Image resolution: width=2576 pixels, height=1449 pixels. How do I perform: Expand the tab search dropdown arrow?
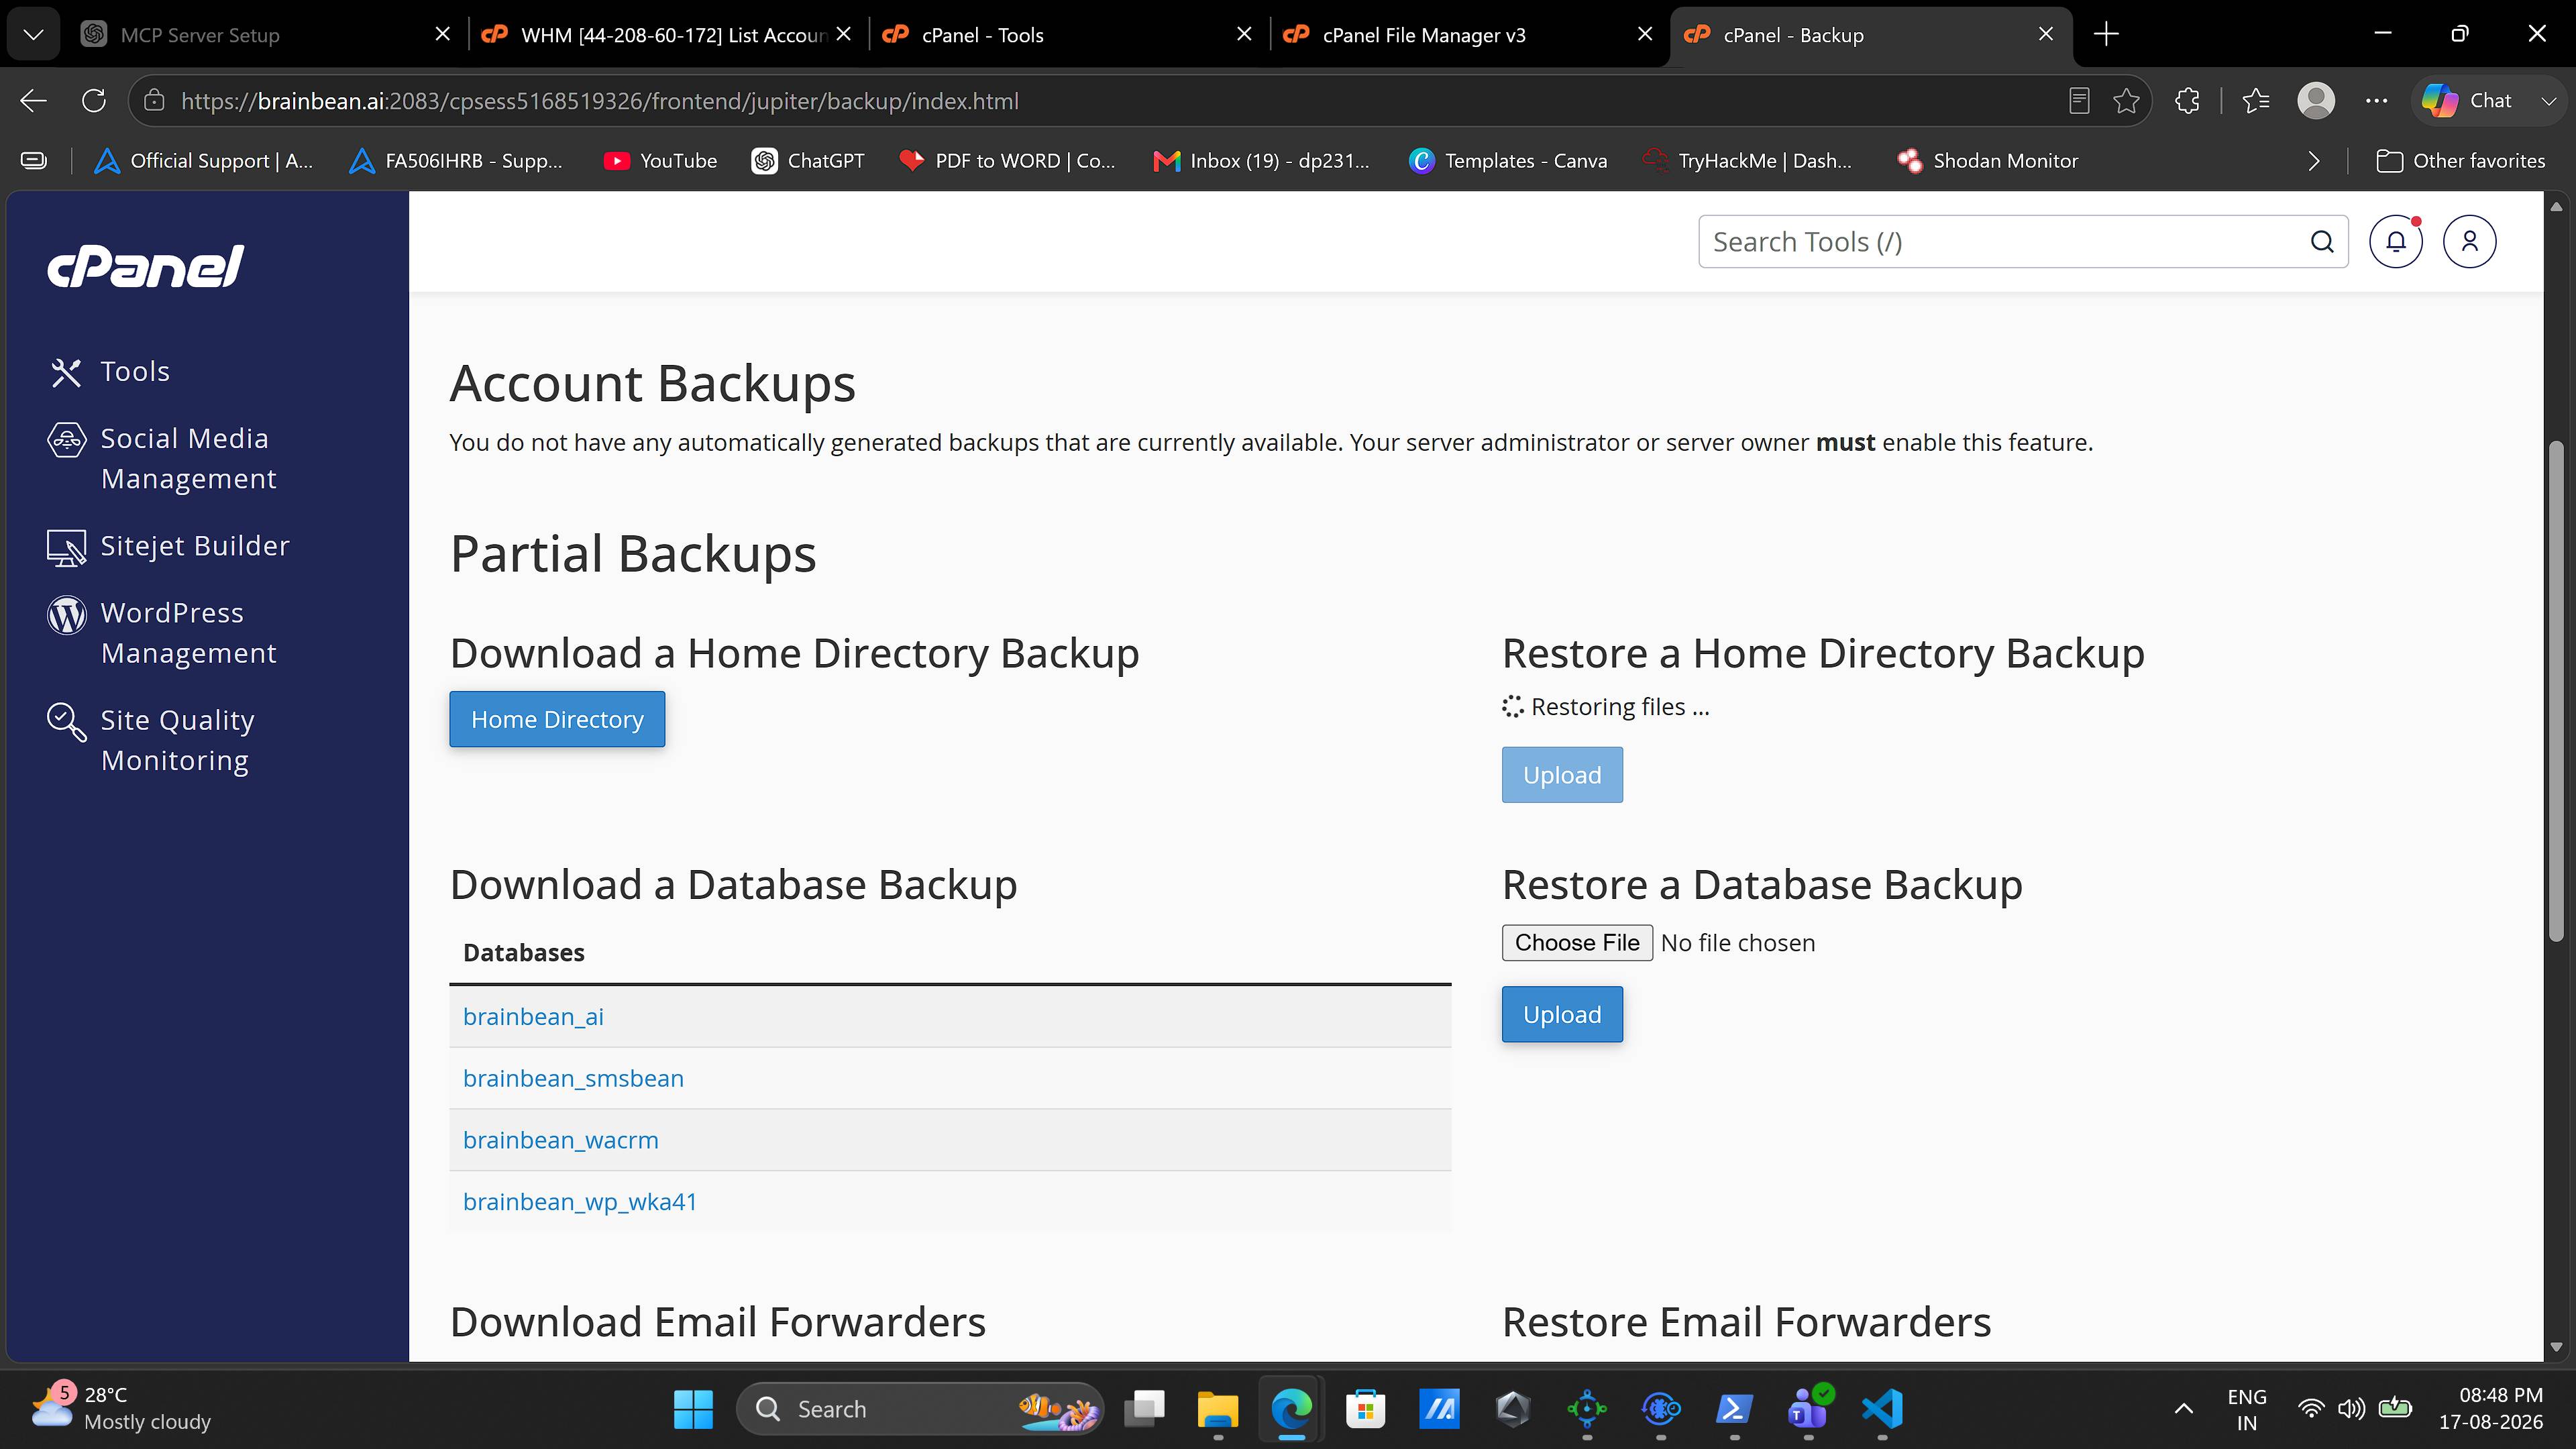click(33, 34)
